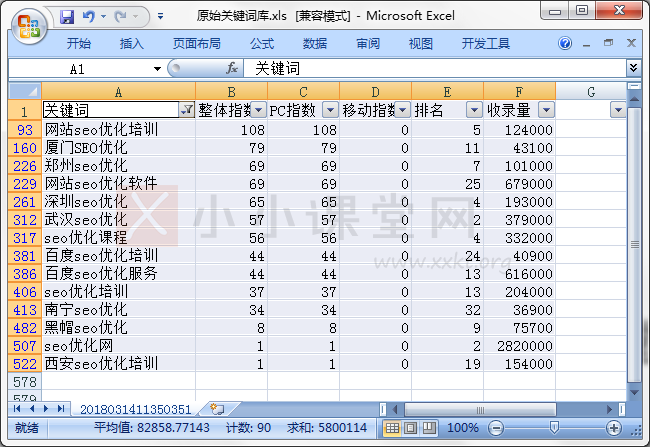Click the 100% zoom level
Viewport: 650px width, 447px height.
[x=463, y=428]
